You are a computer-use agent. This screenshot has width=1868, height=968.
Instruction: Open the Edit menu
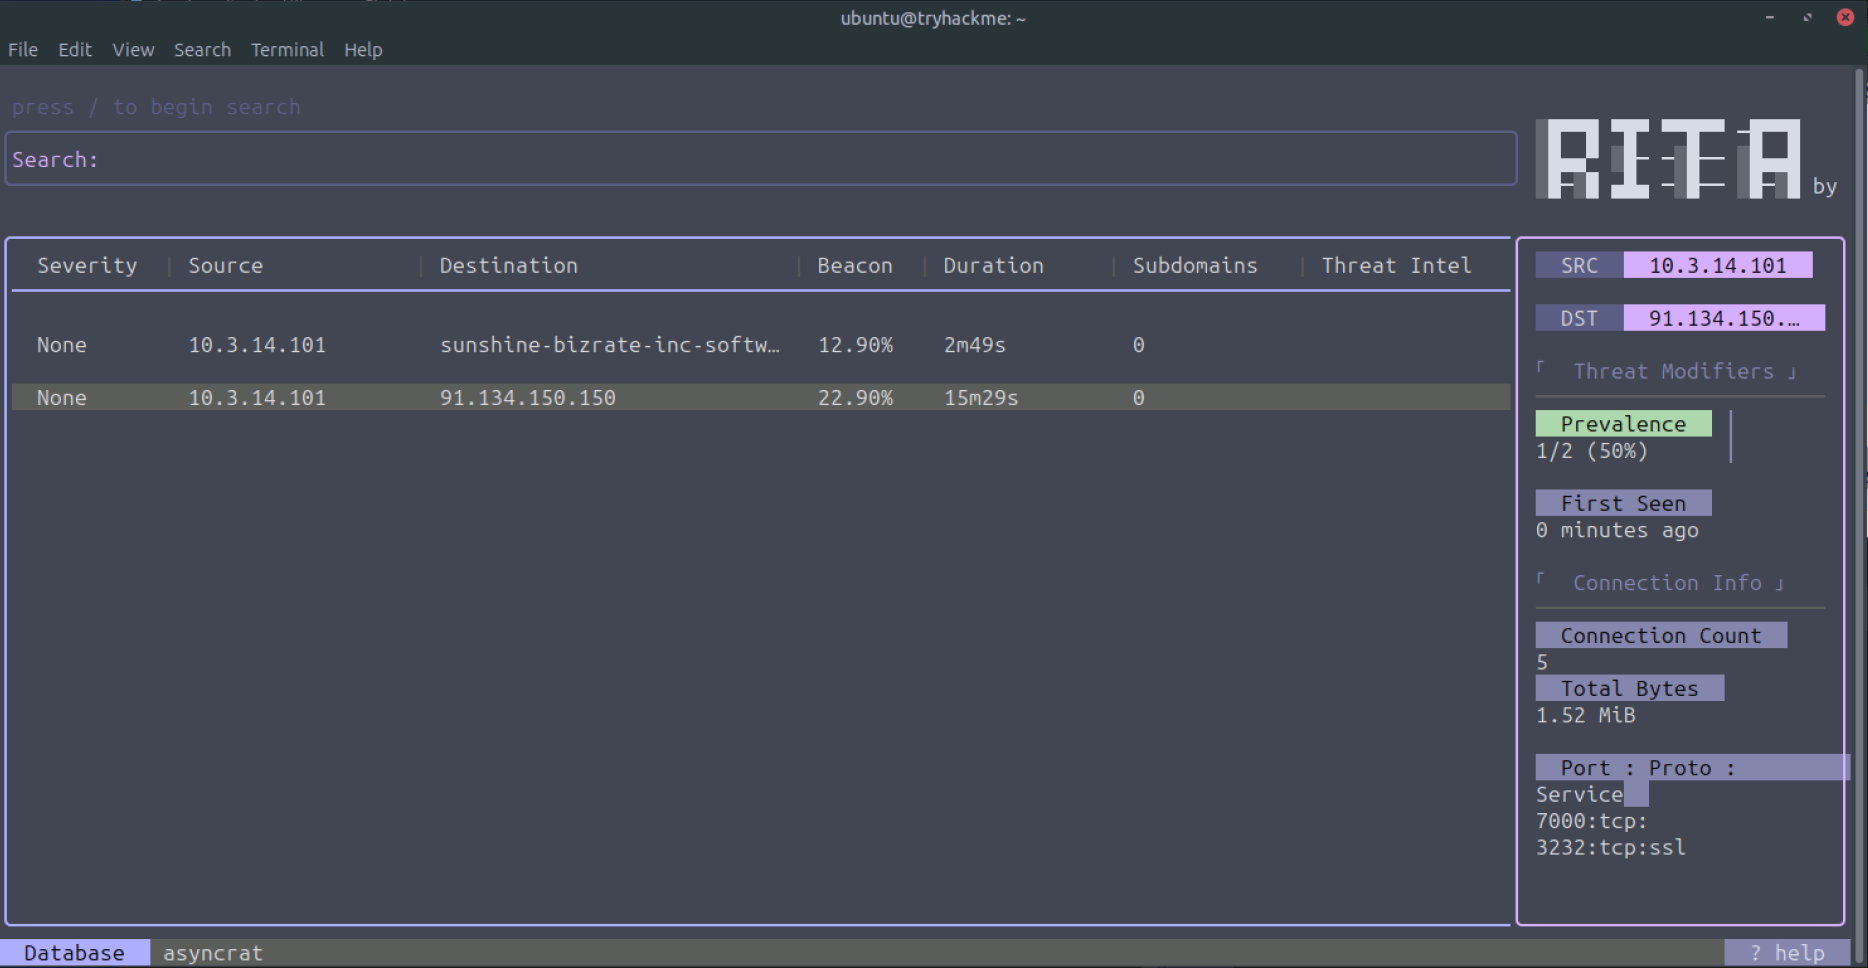[75, 50]
